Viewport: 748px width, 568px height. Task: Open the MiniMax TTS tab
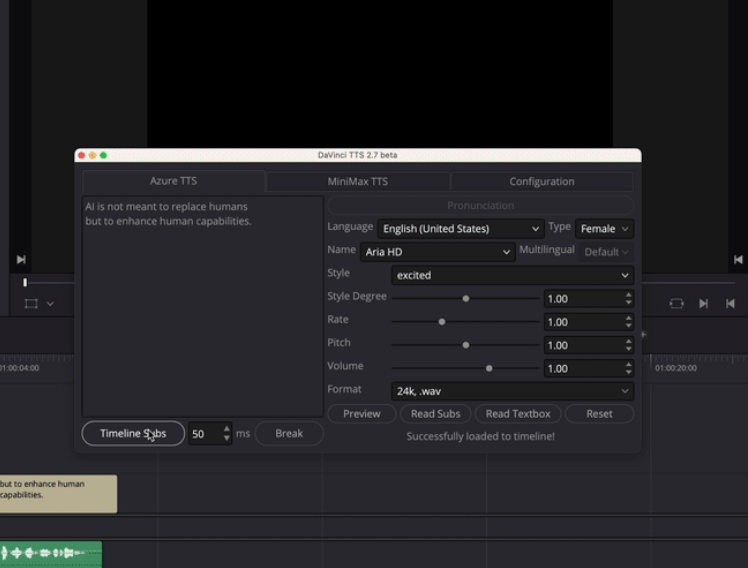coord(357,182)
